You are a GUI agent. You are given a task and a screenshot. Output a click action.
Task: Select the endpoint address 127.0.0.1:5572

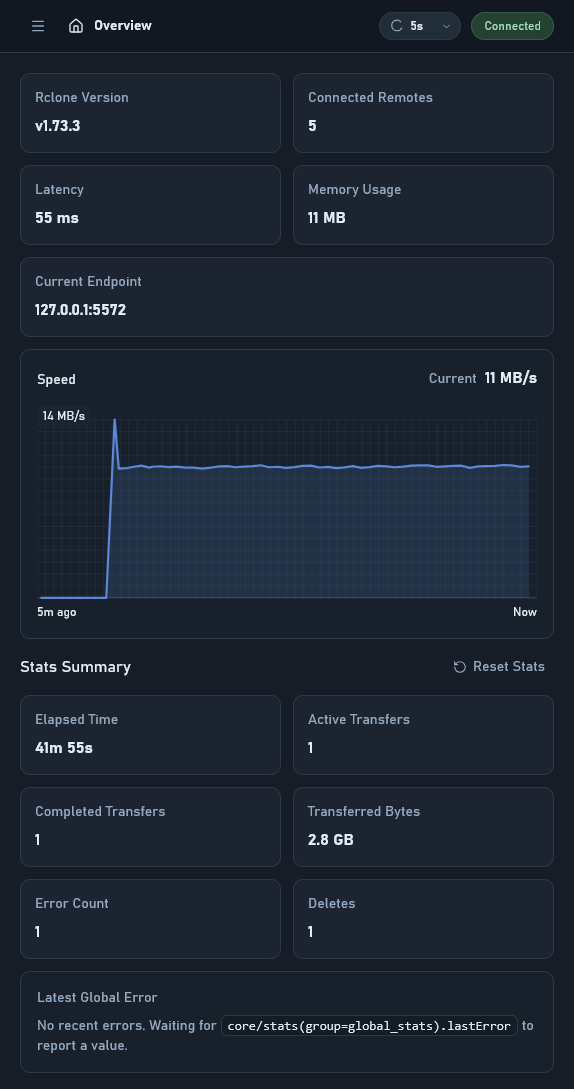click(x=81, y=310)
